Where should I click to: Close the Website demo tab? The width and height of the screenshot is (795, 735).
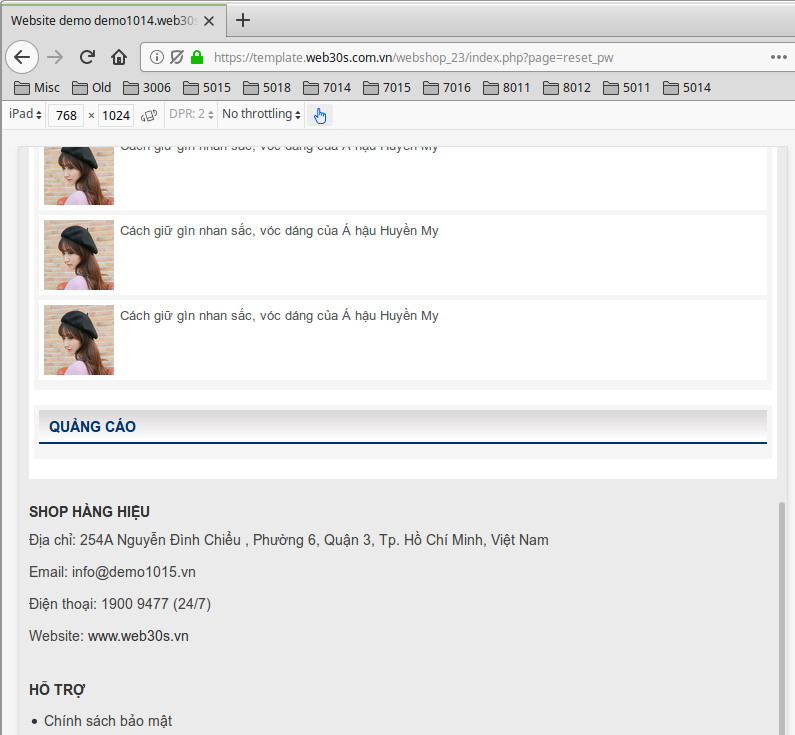coord(209,21)
